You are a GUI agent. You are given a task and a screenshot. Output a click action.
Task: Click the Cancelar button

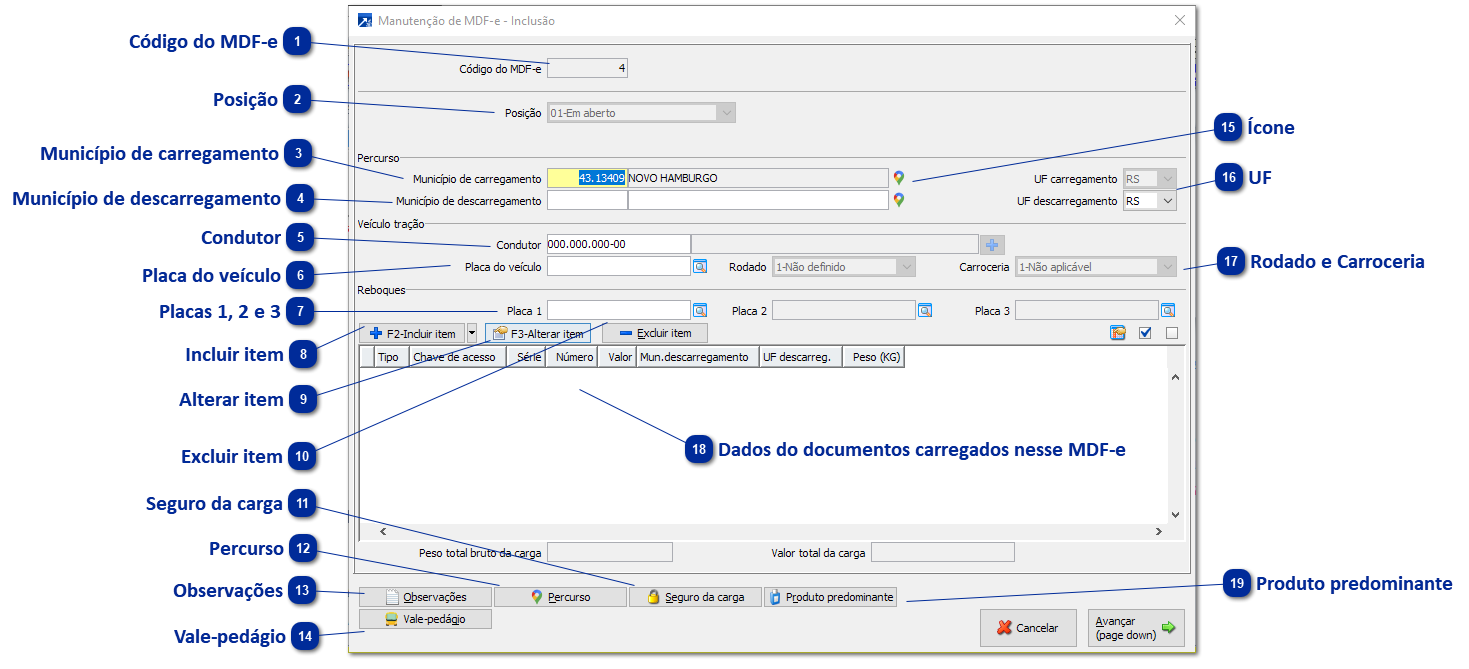(x=1027, y=628)
